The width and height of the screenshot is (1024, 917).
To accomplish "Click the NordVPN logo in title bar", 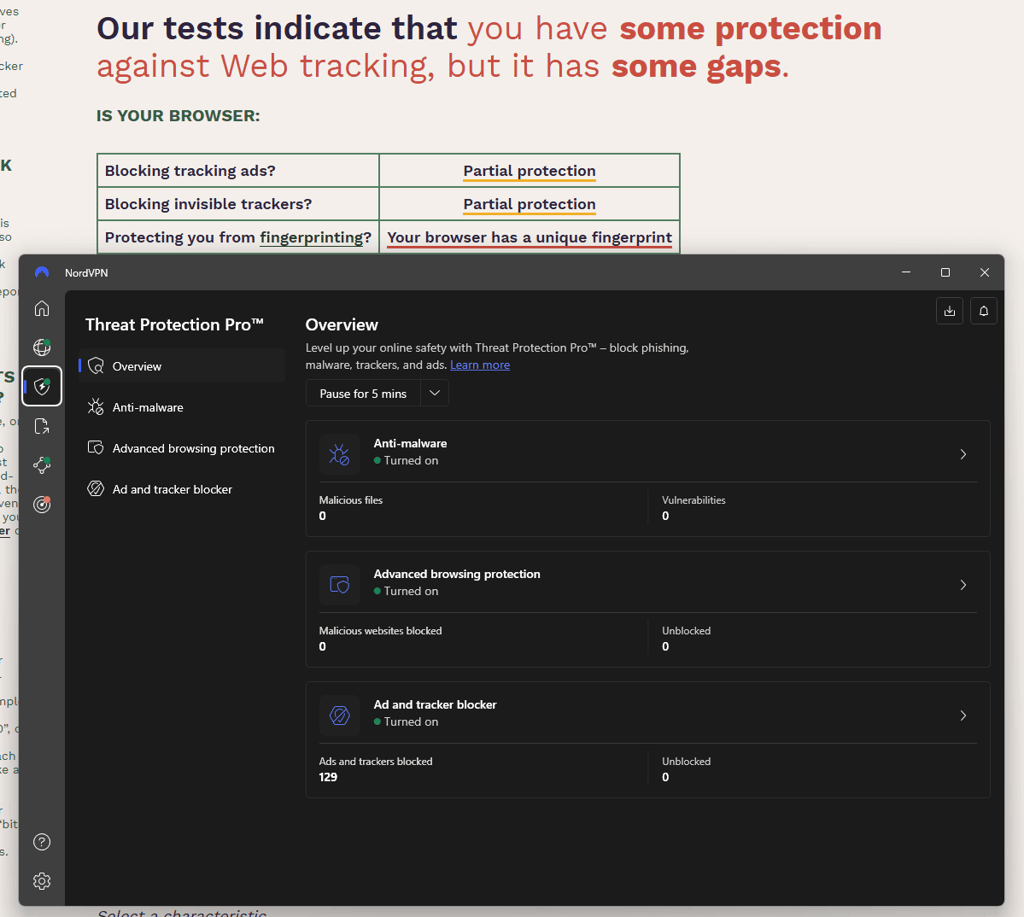I will pos(42,272).
